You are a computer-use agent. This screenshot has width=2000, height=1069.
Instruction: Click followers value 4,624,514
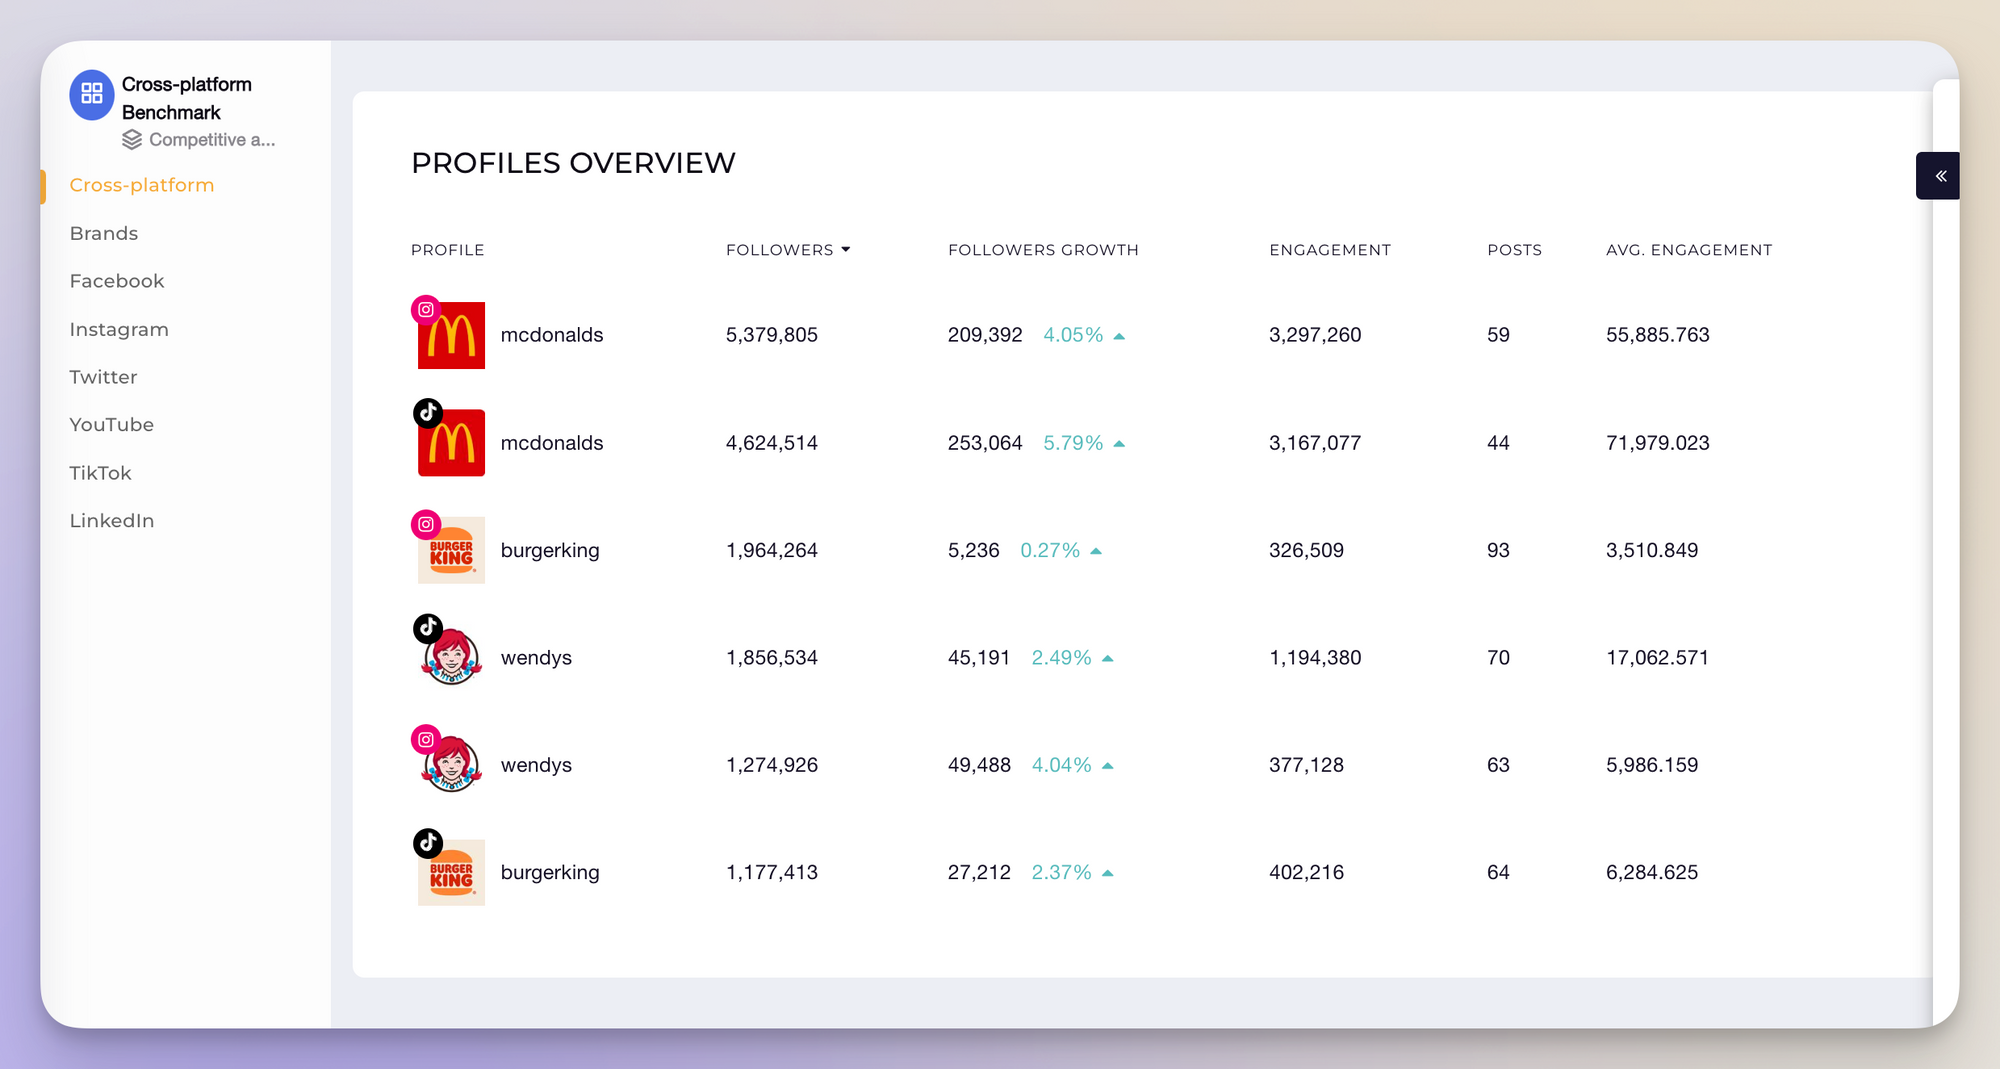(x=772, y=443)
